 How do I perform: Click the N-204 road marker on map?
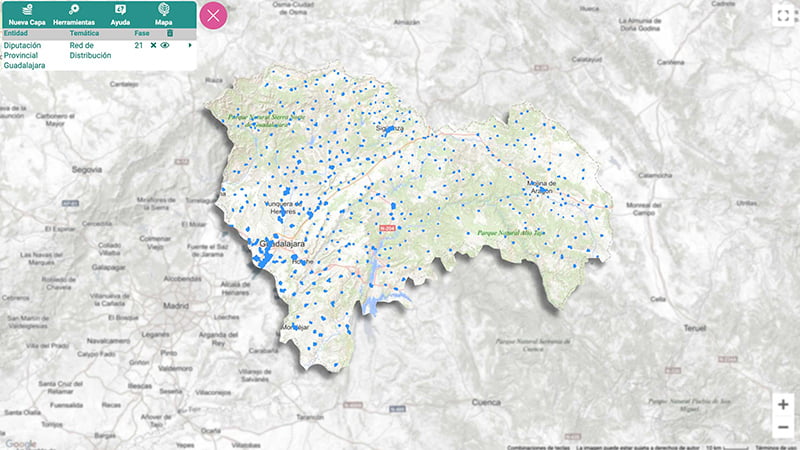tap(387, 228)
